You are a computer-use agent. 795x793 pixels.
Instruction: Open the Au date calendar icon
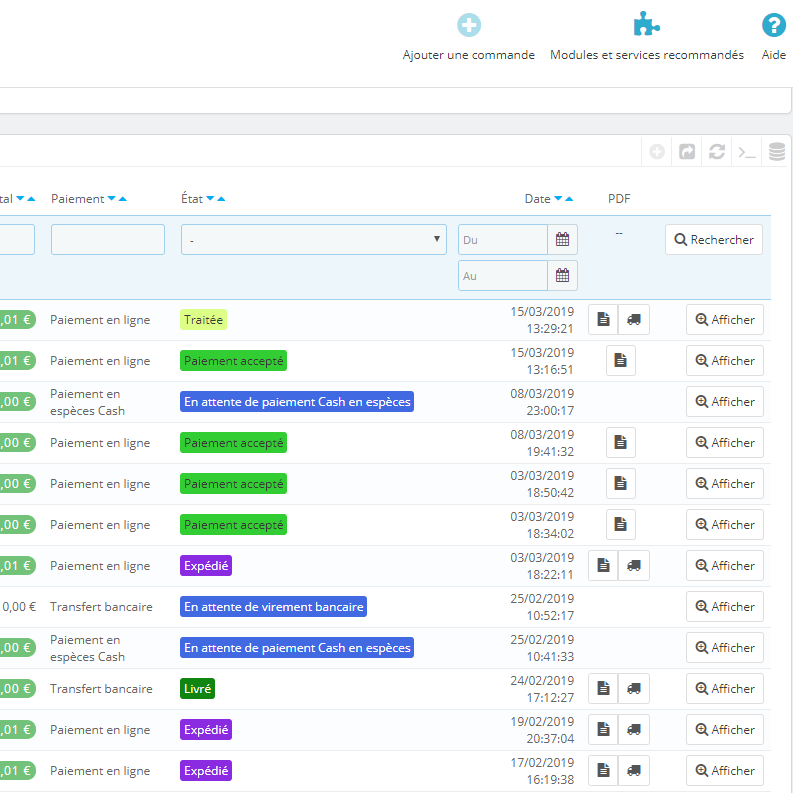[x=562, y=275]
